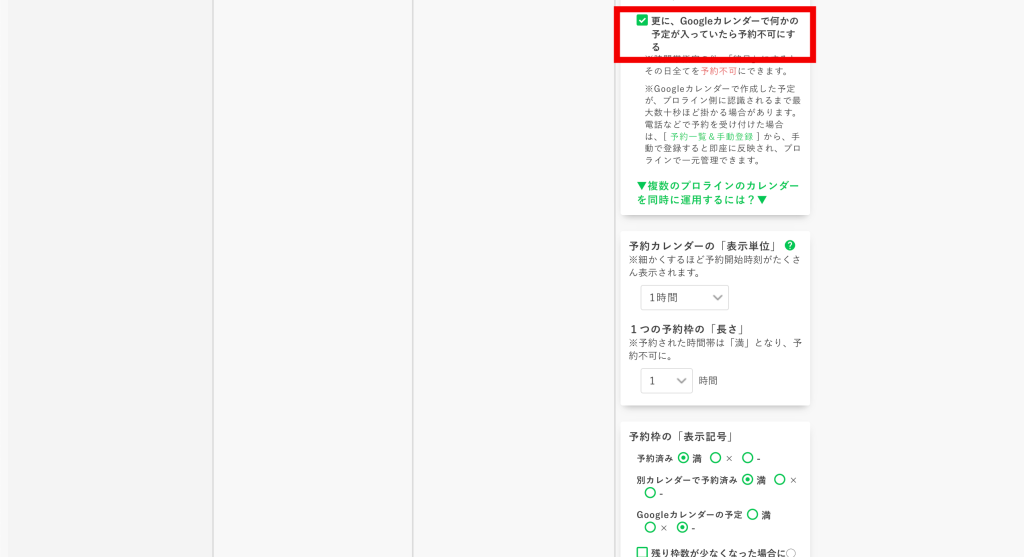Select 満 for 別カレンダーで予約済み
This screenshot has height=557, width=1024.
748,479
